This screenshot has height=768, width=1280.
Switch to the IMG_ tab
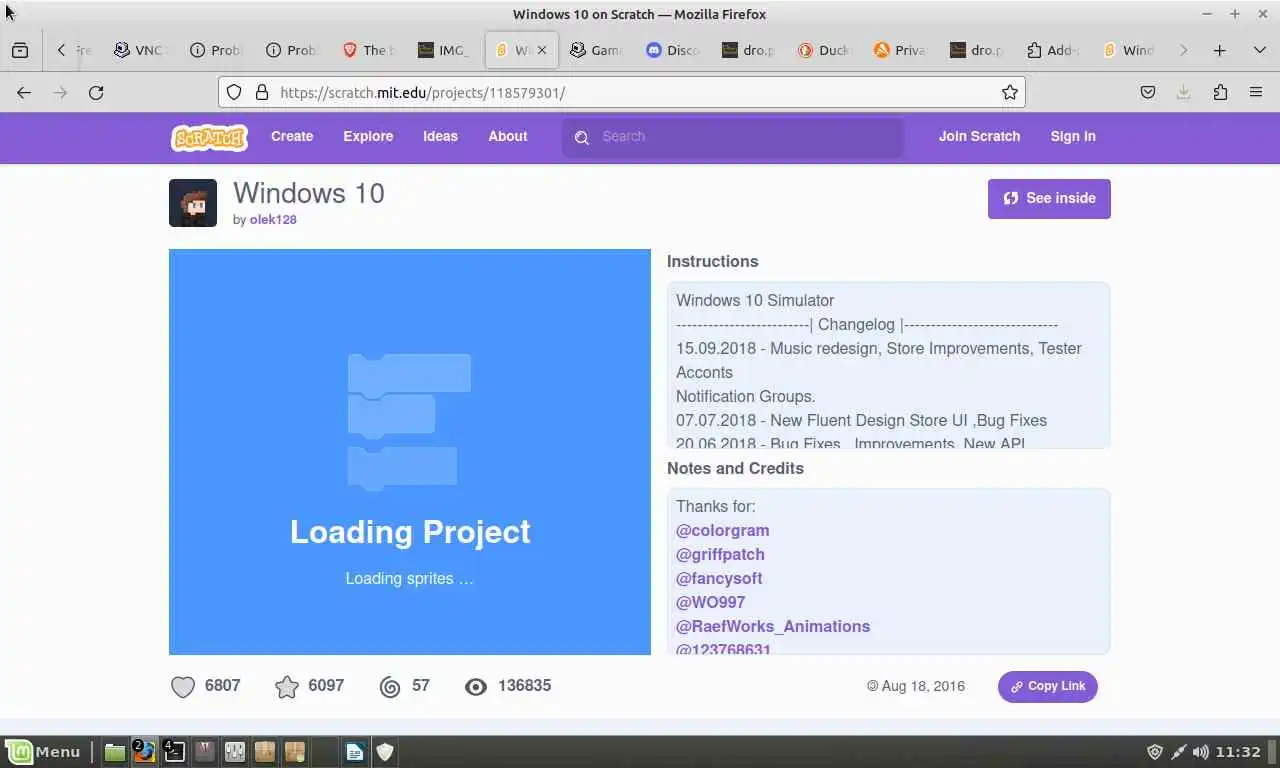444,50
